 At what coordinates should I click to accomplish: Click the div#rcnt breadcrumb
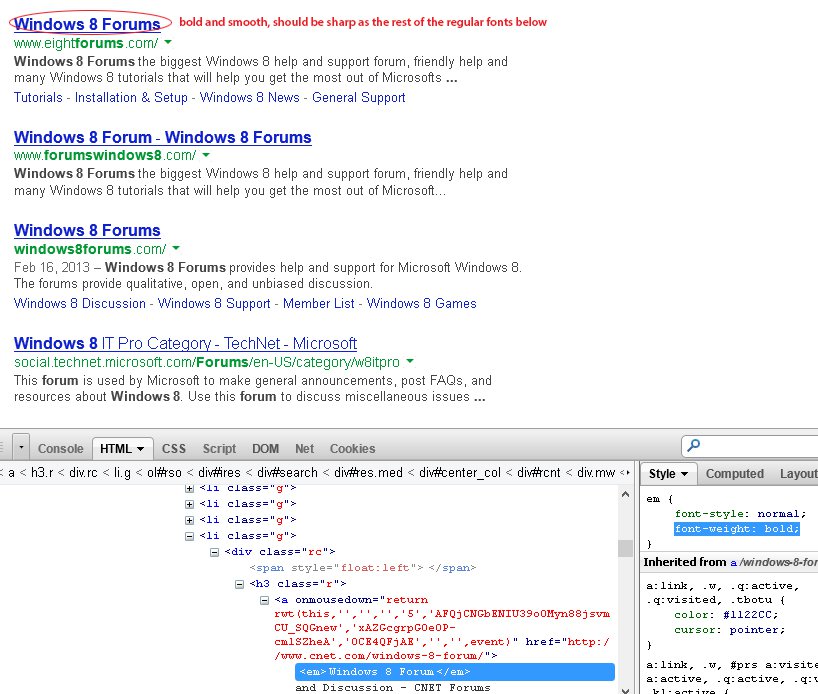(538, 473)
